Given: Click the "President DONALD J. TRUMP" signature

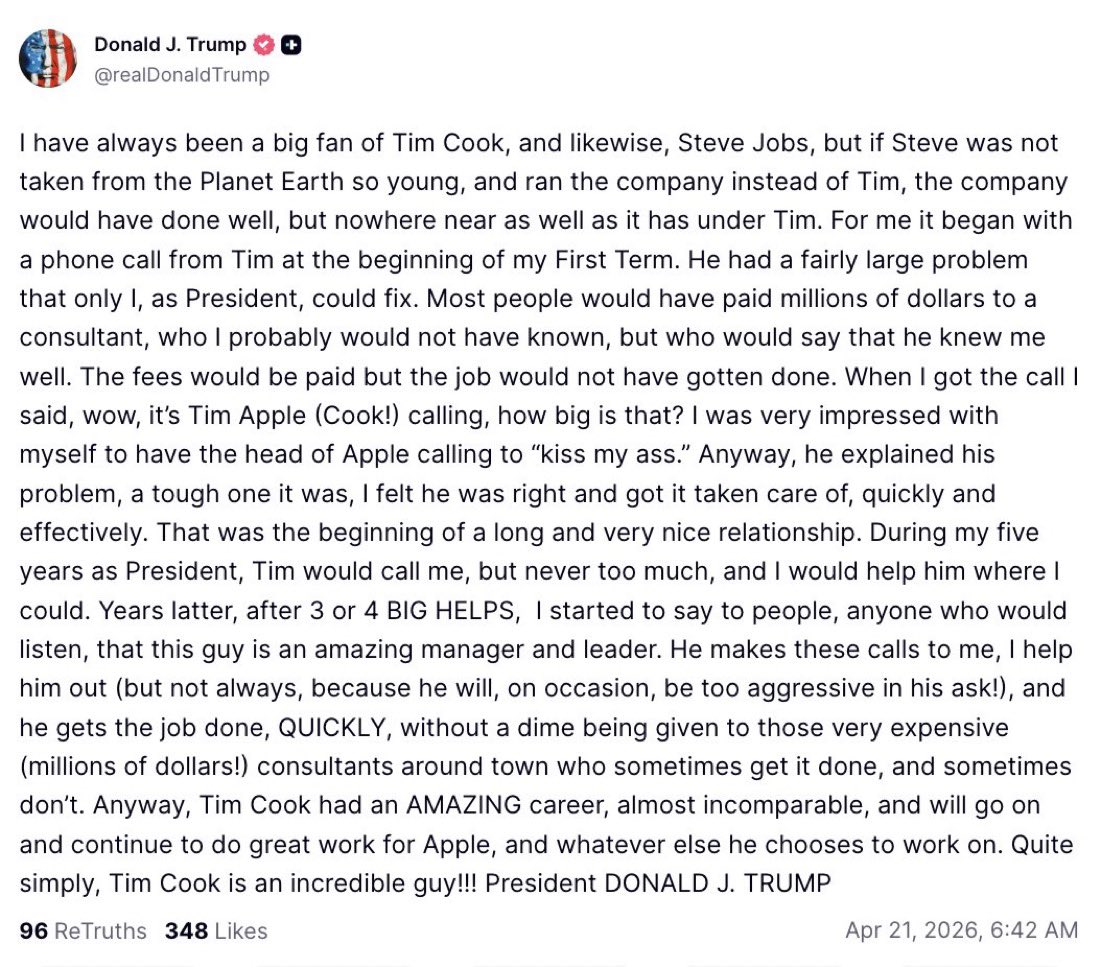Looking at the screenshot, I should 659,883.
